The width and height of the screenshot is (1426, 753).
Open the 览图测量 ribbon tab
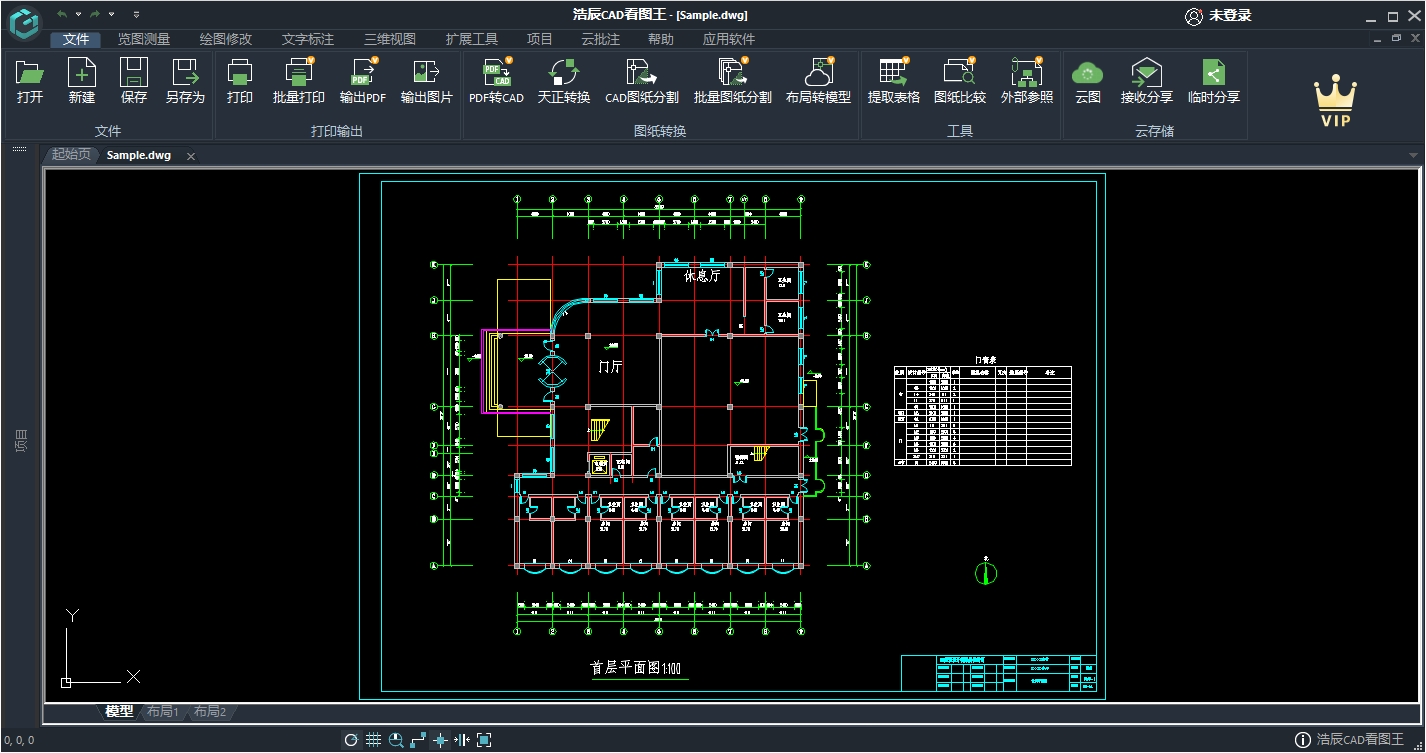[144, 39]
